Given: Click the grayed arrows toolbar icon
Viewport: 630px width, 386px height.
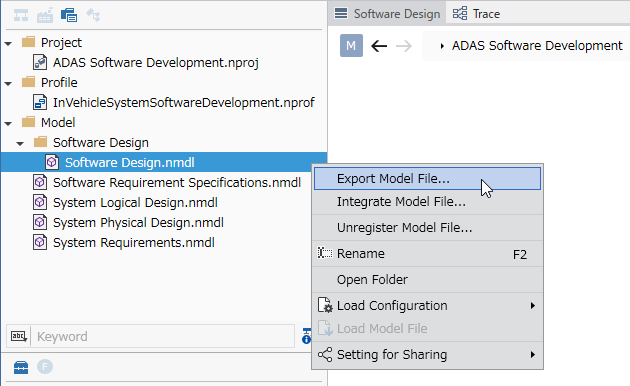Looking at the screenshot, I should click(x=93, y=15).
